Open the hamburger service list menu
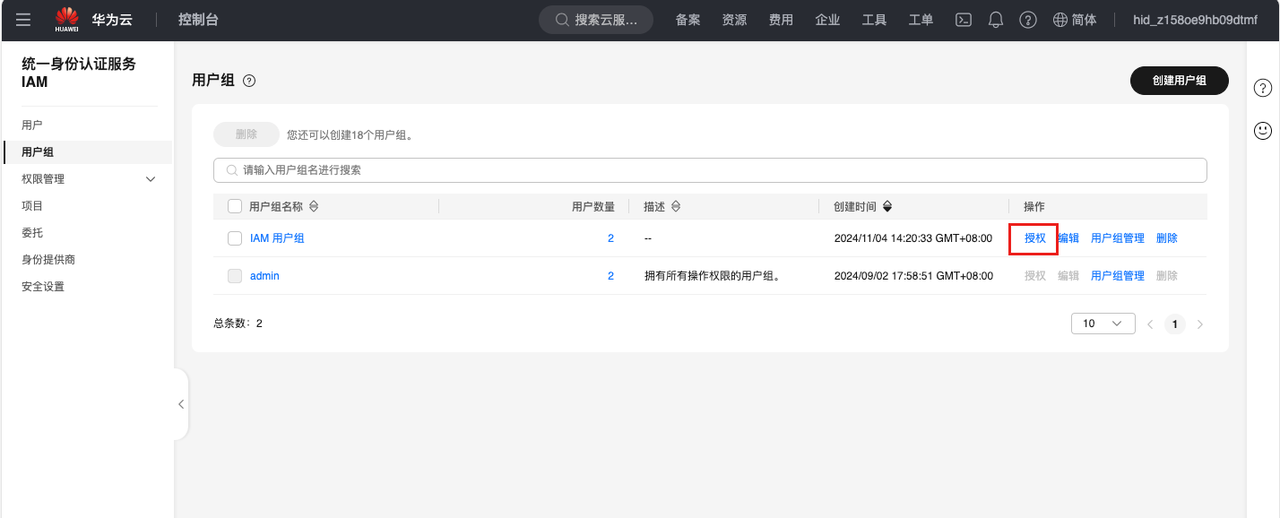This screenshot has height=518, width=1280. click(x=24, y=20)
